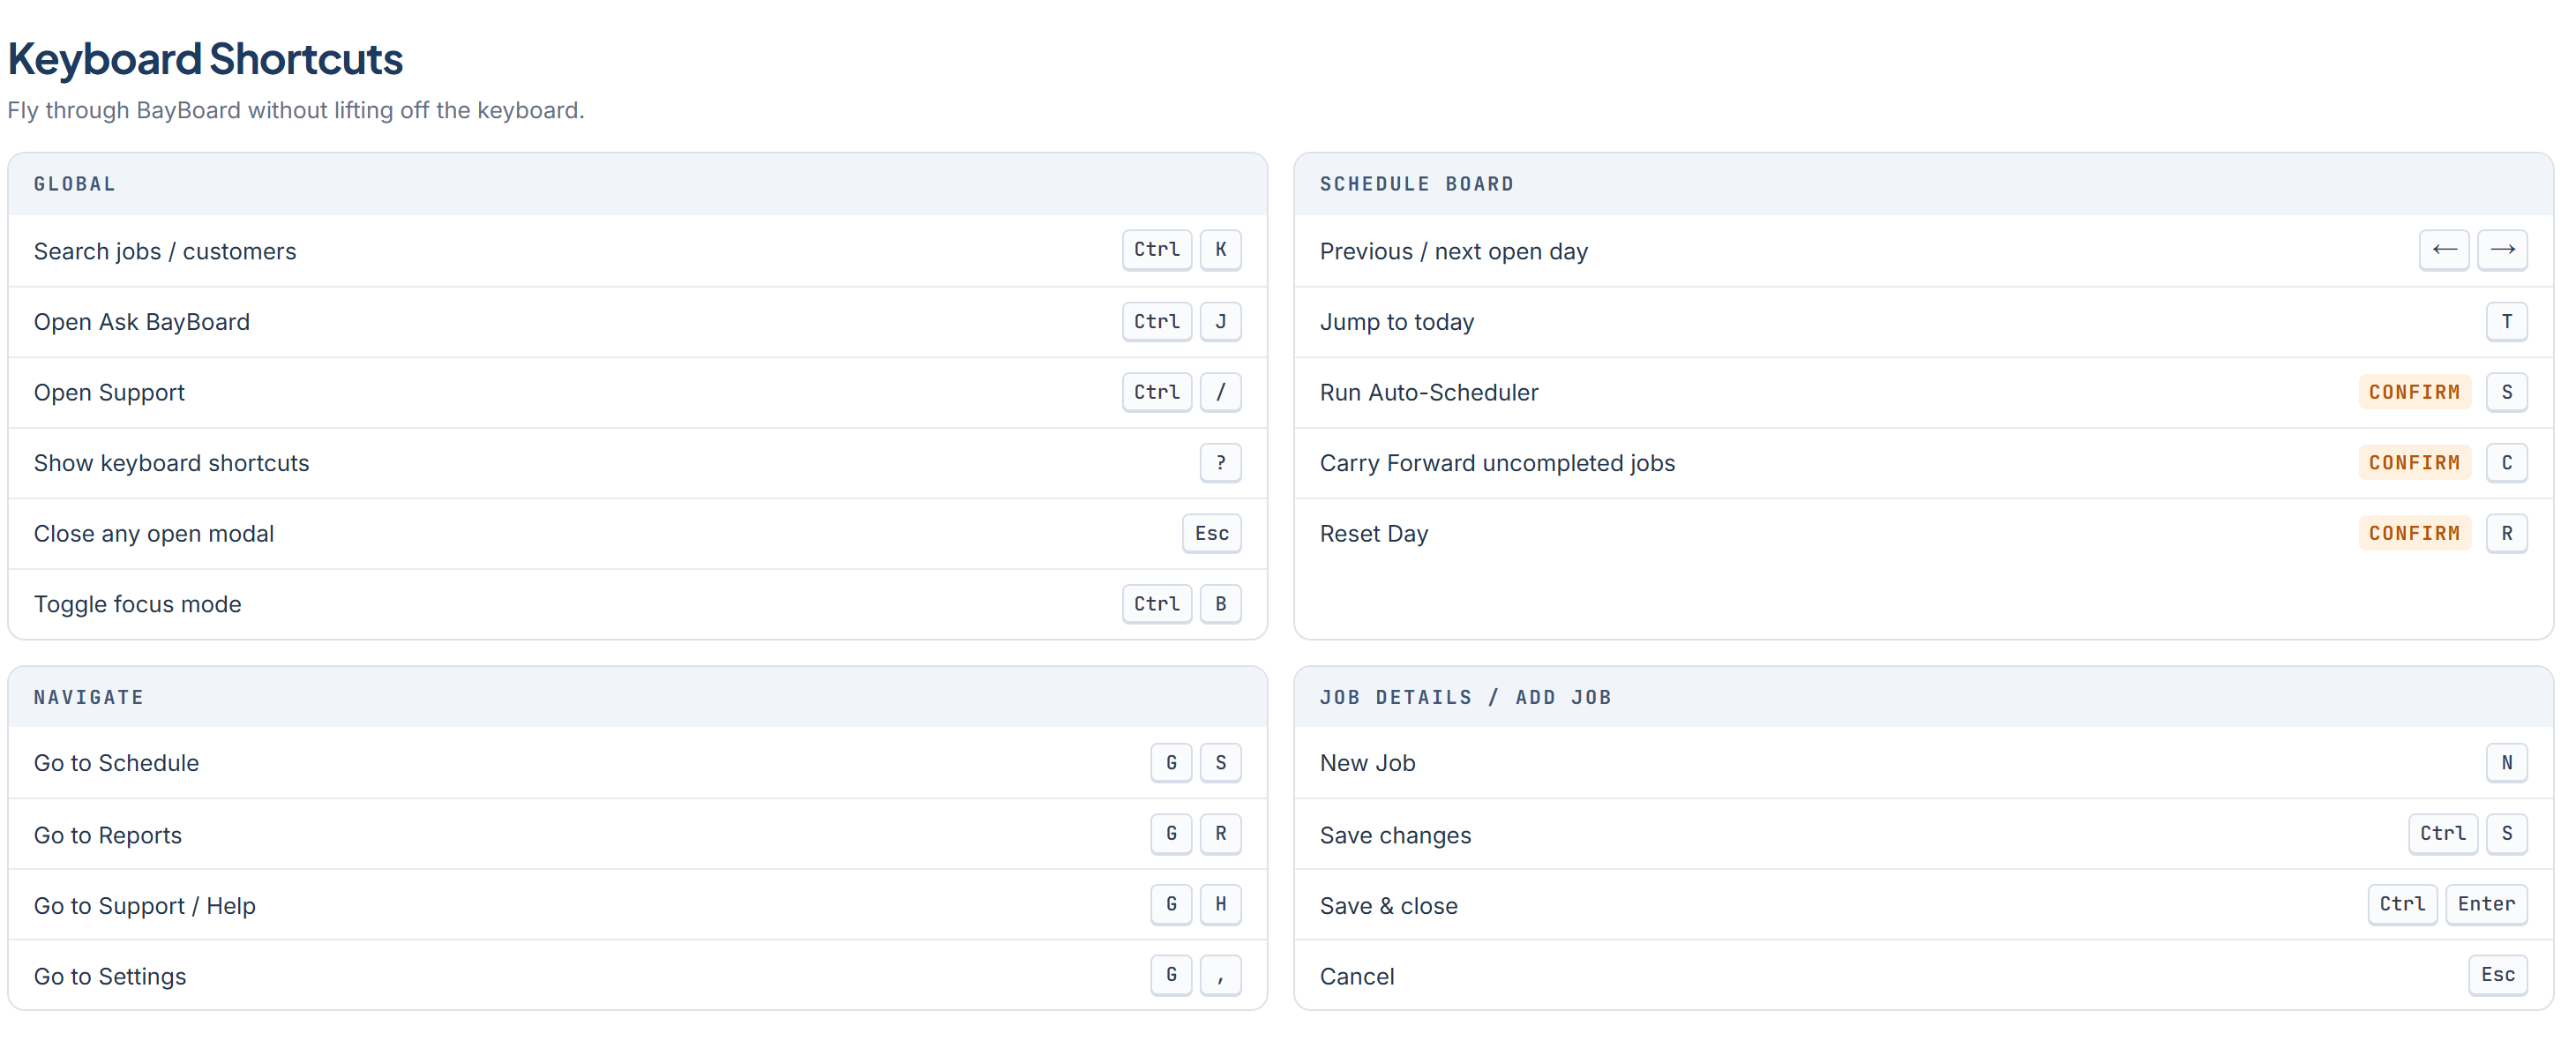Click the N key in New Job row
2576x1041 pixels.
click(x=2506, y=763)
